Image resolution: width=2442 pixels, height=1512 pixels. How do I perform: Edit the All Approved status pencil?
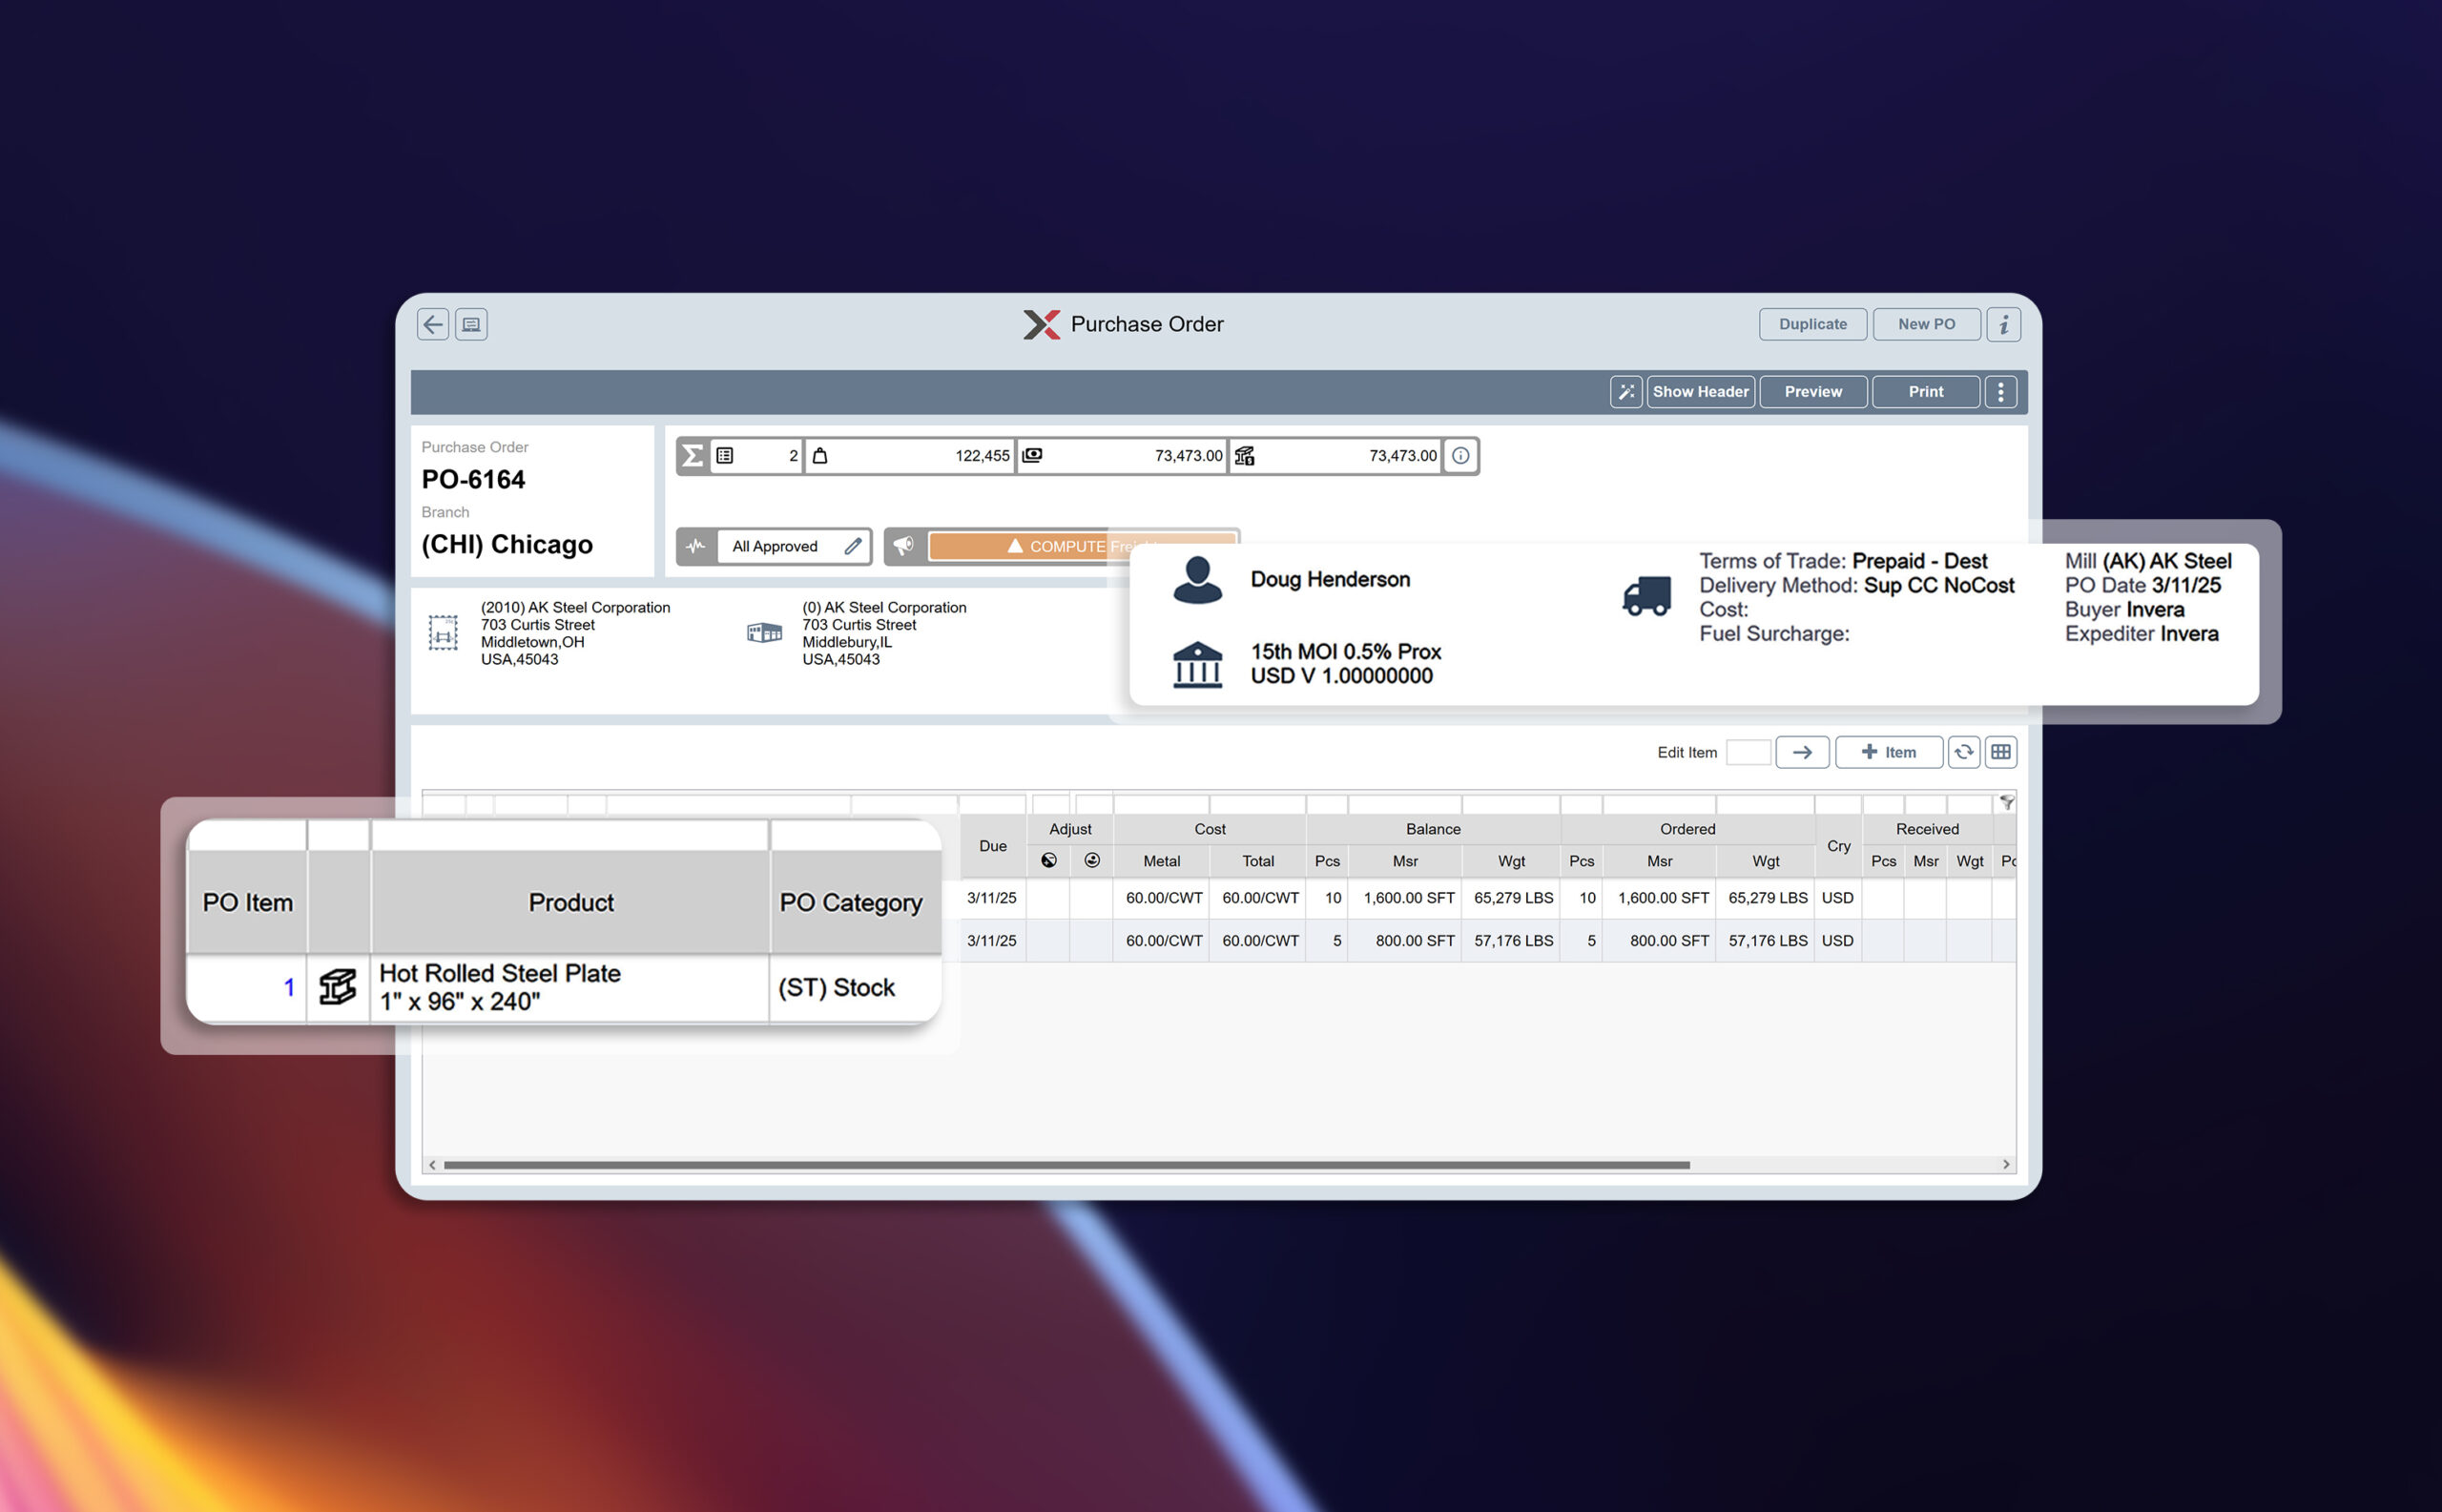[x=852, y=546]
